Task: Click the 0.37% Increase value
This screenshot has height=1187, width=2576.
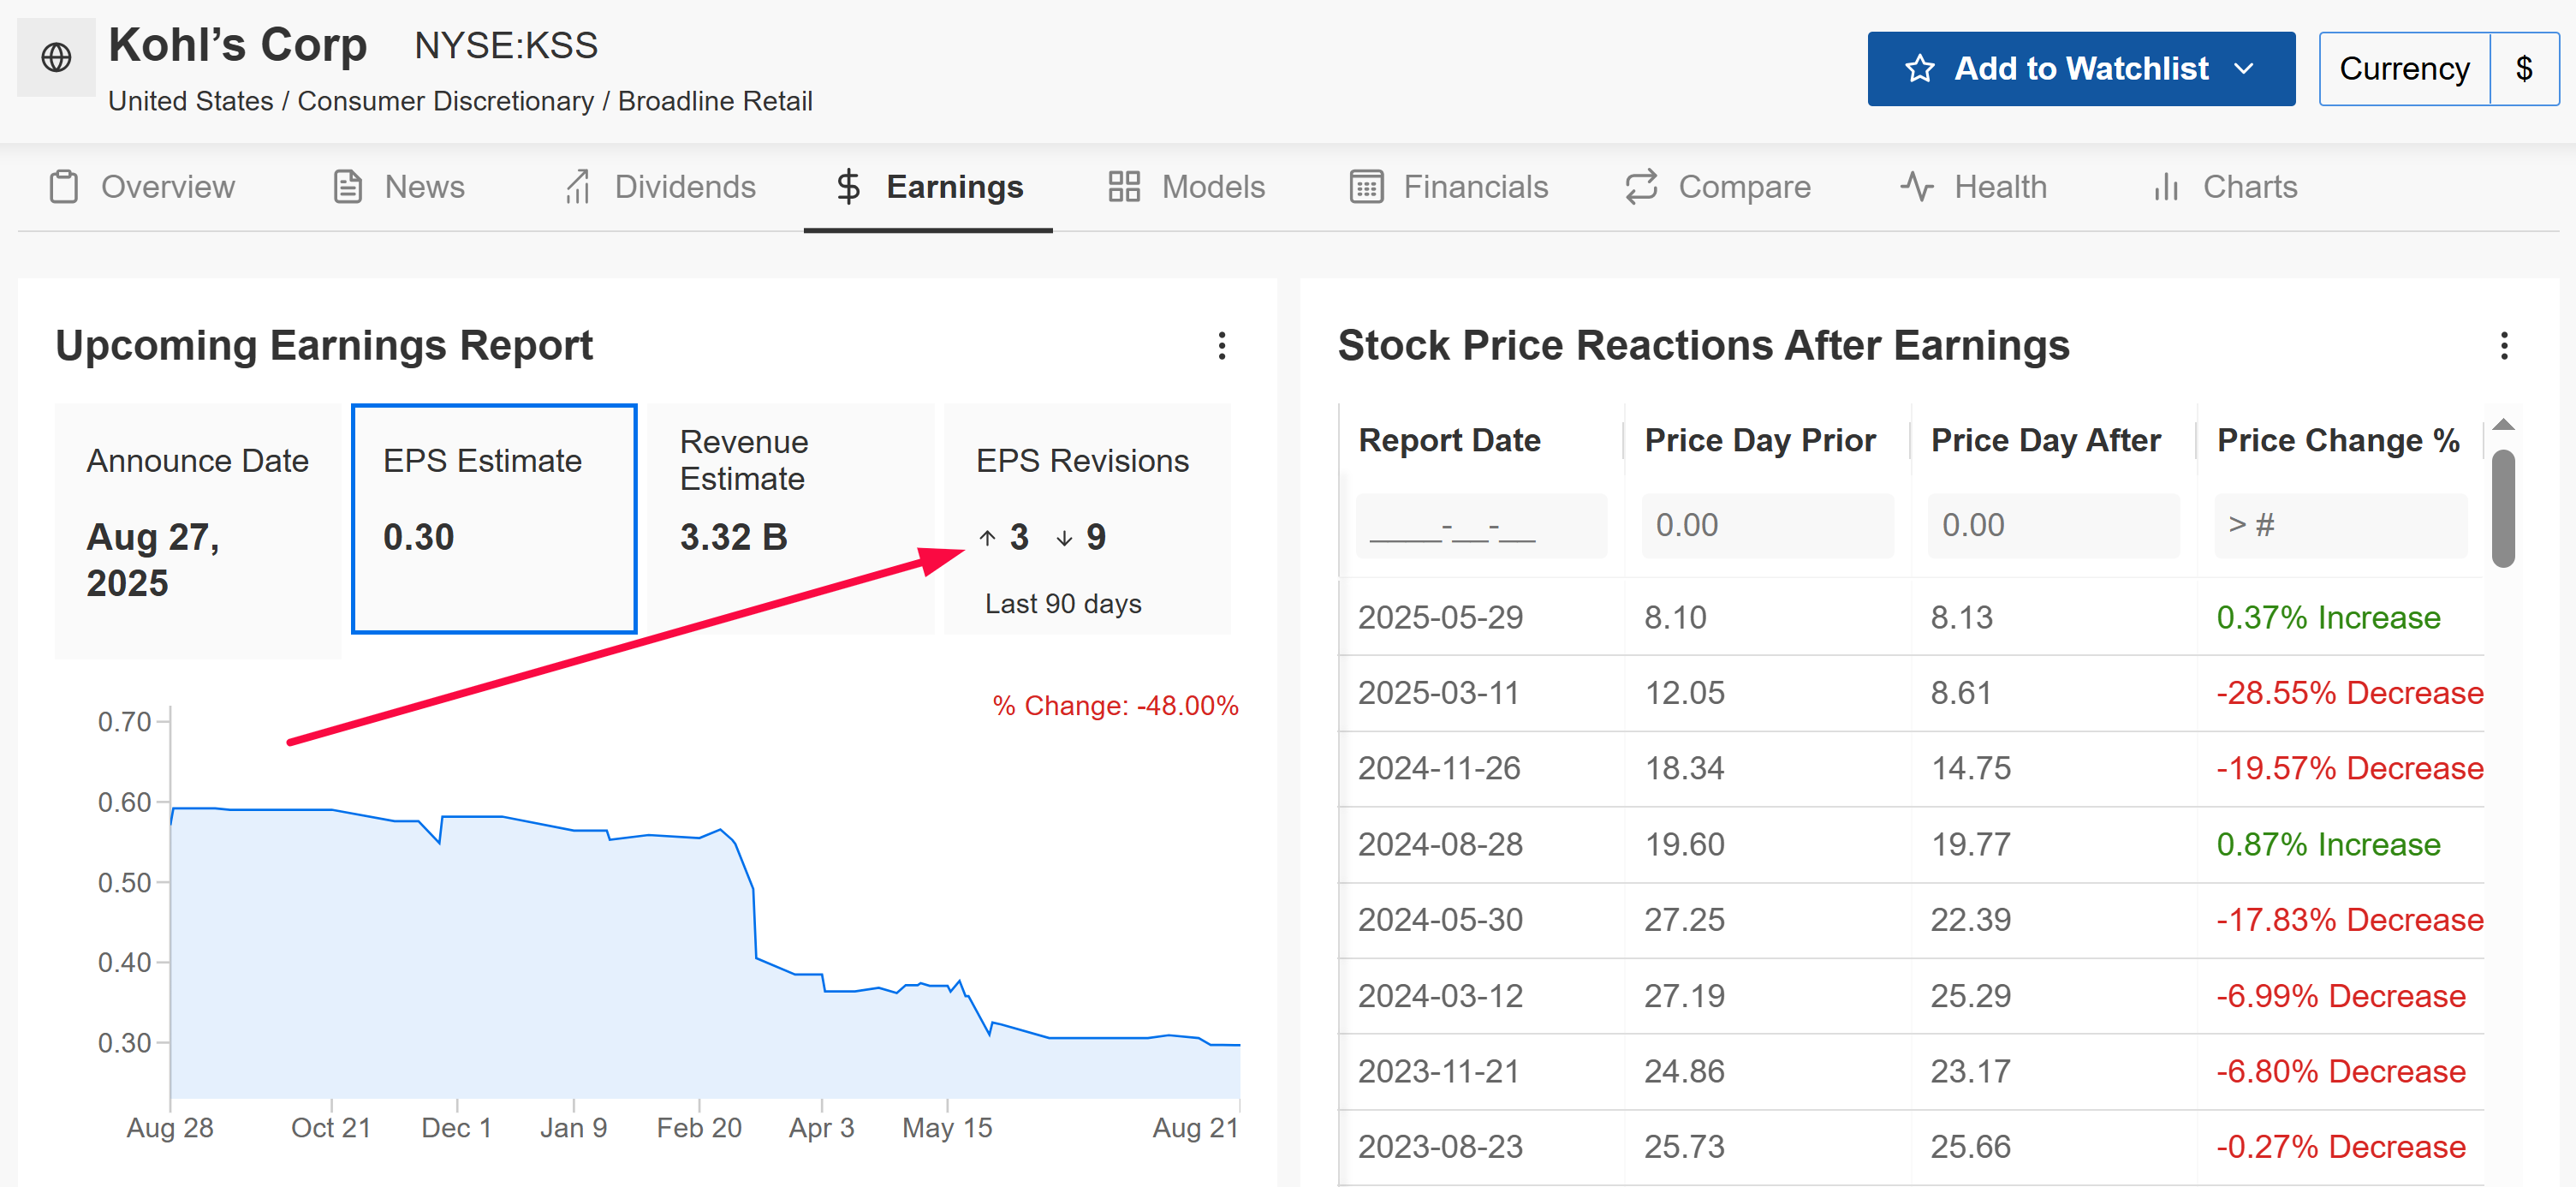Action: pyautogui.click(x=2328, y=617)
